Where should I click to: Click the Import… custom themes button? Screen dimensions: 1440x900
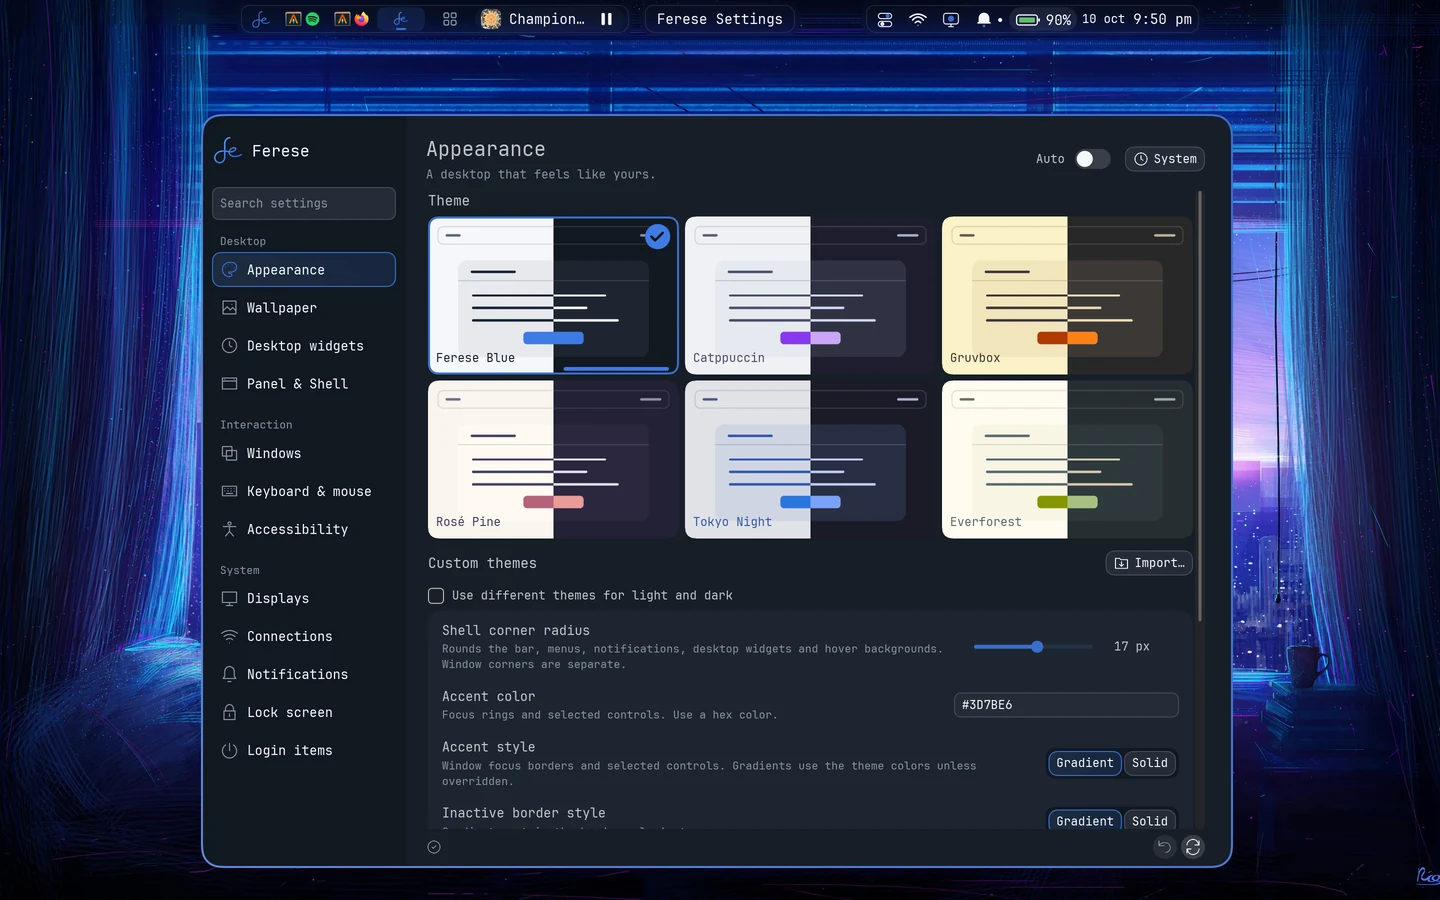(1149, 563)
